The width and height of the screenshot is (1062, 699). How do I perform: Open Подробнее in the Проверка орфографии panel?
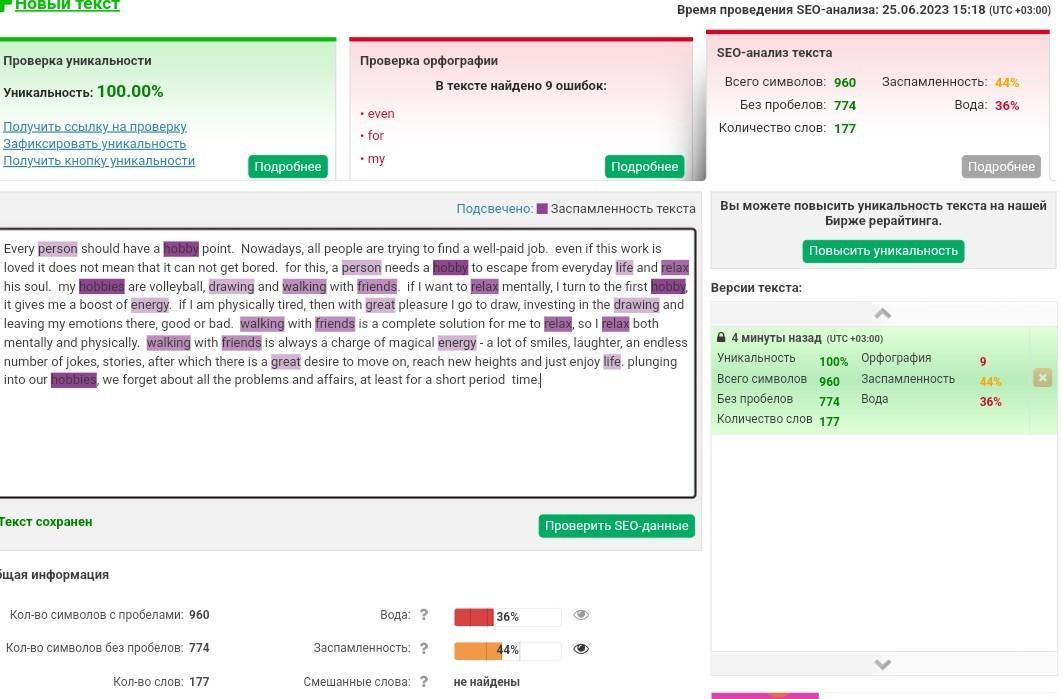pyautogui.click(x=644, y=167)
